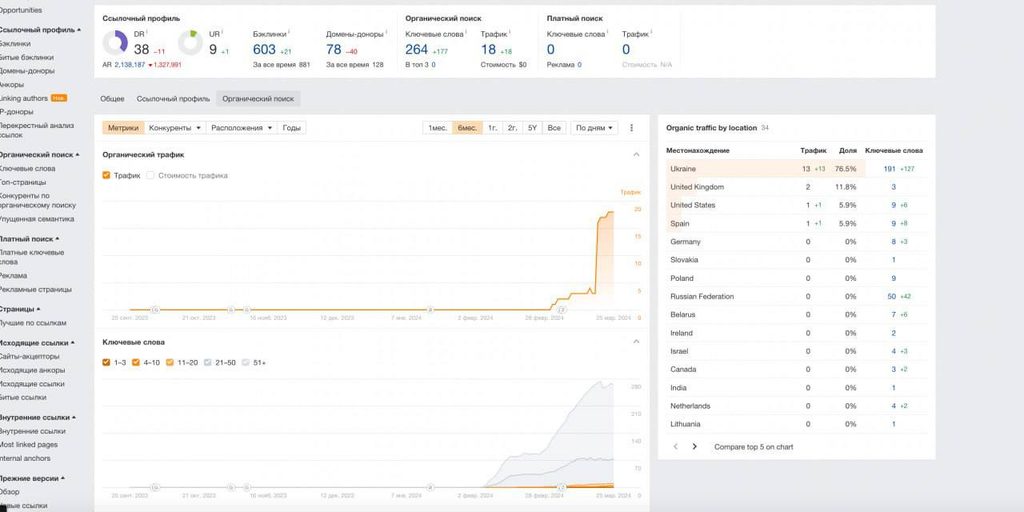
Task: Select the 1г. time range button
Action: point(493,128)
